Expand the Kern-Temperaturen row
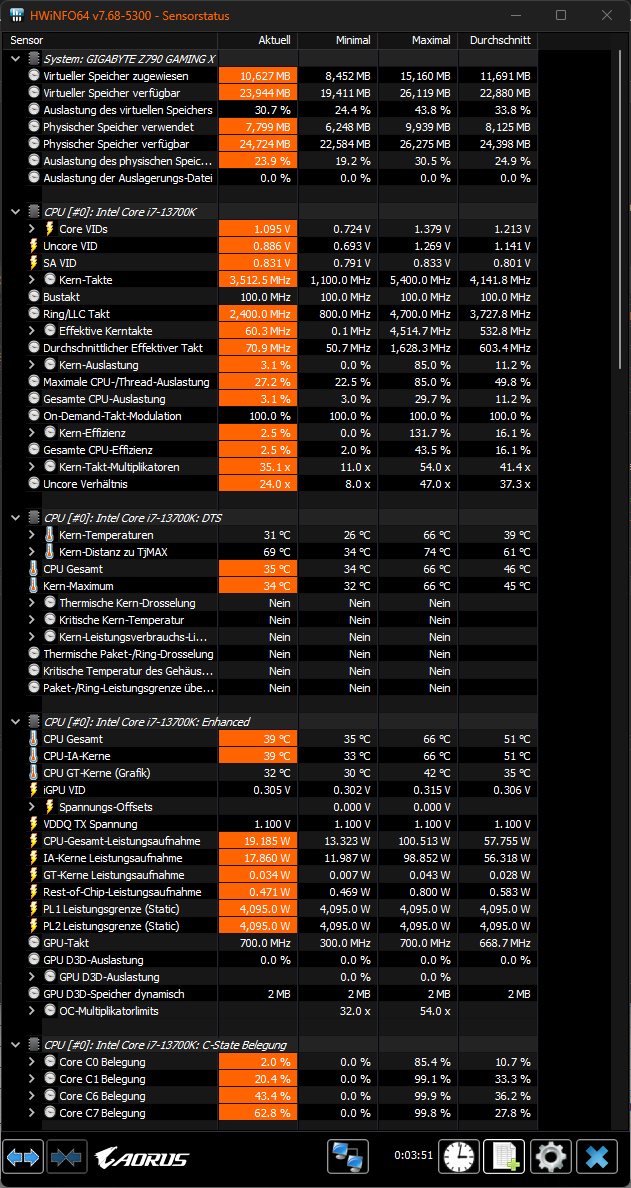631x1188 pixels. pyautogui.click(x=32, y=535)
